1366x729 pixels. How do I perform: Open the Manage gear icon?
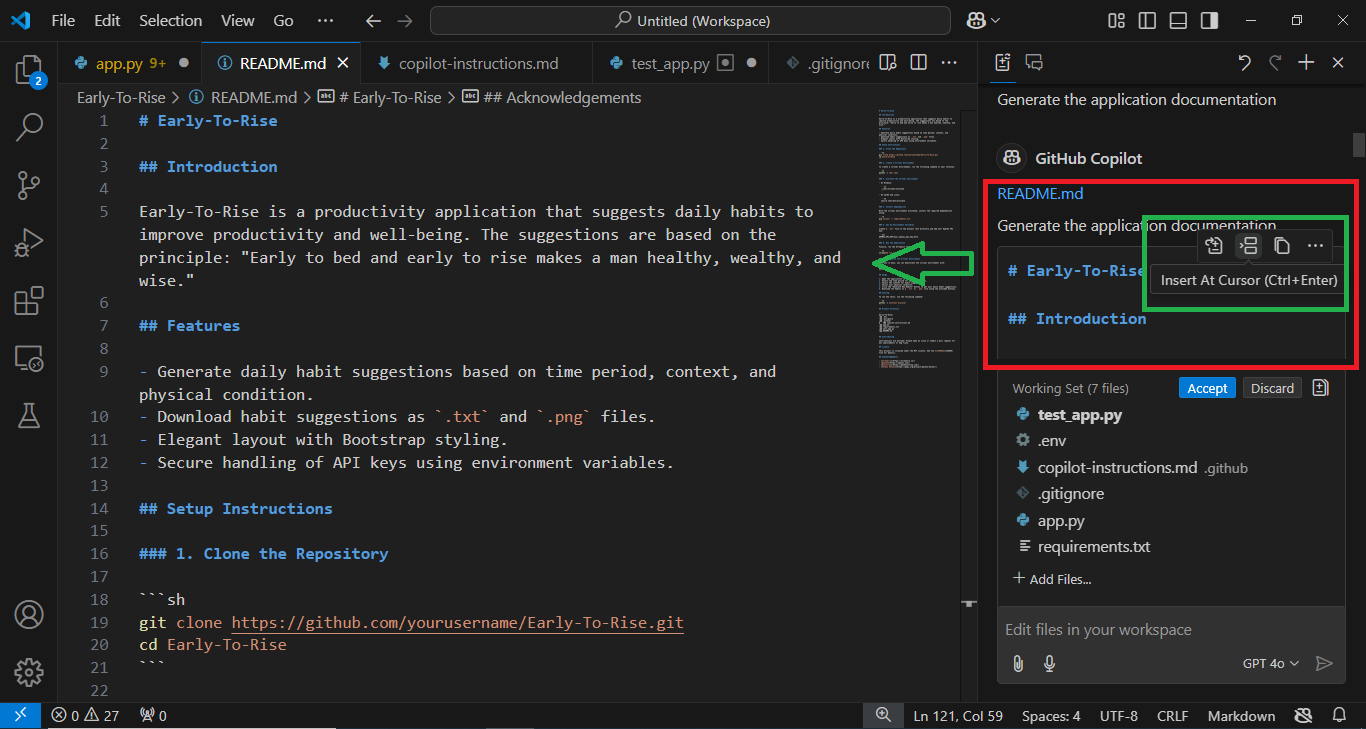29,671
